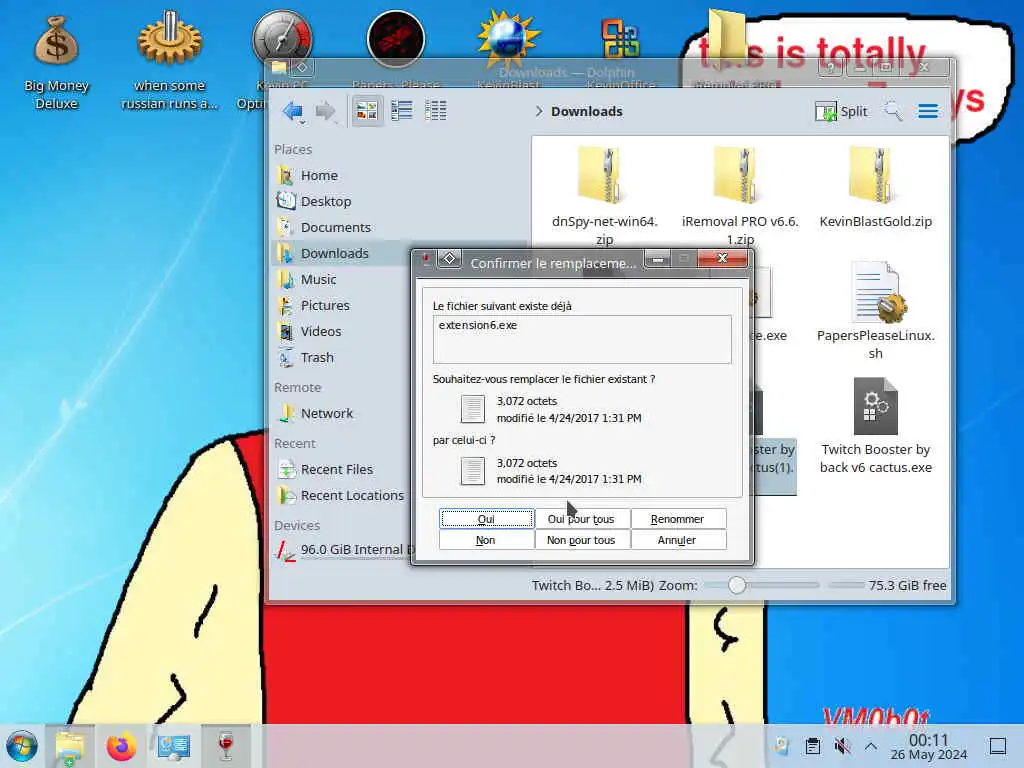Switch to icons view mode

[367, 111]
